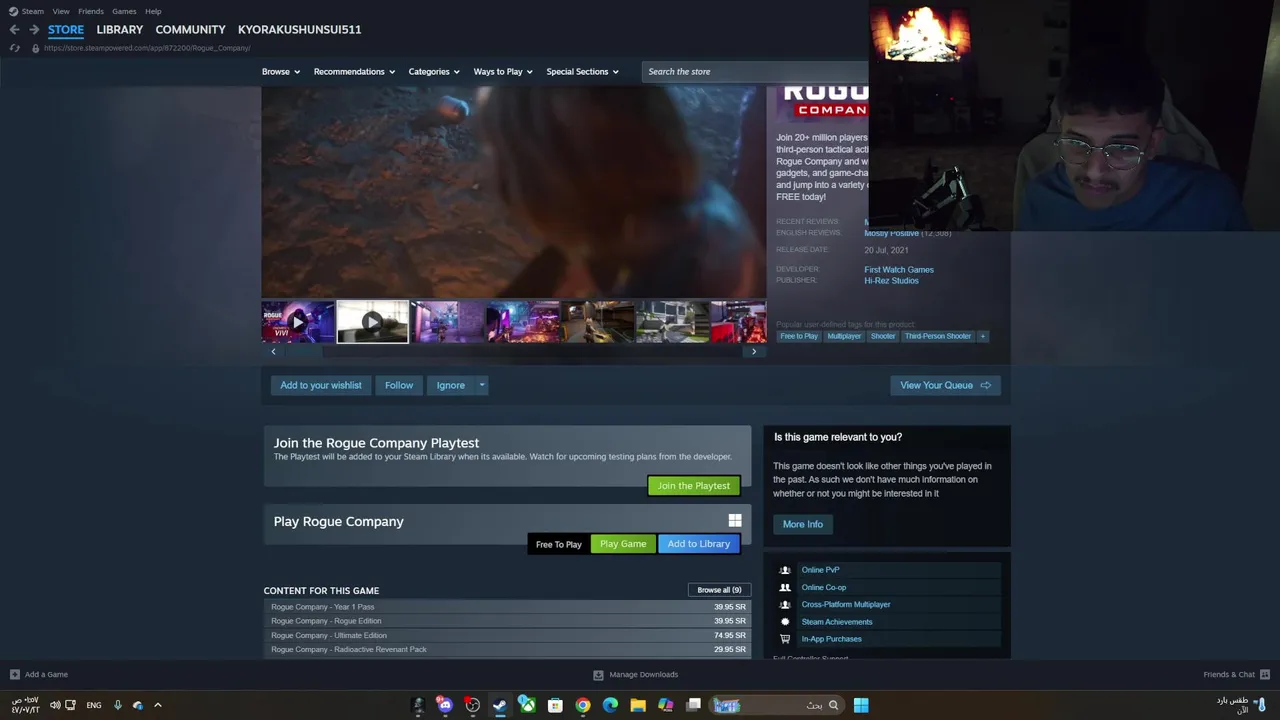Open the View menu
This screenshot has height=720, width=1280.
(x=61, y=11)
